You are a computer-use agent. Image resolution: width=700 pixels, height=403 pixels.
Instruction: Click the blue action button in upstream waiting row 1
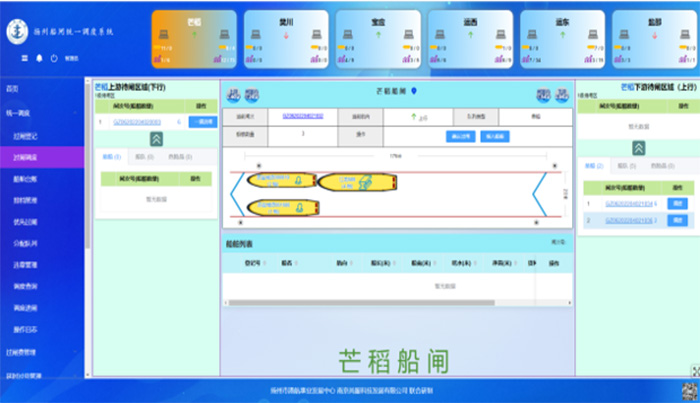[201, 122]
